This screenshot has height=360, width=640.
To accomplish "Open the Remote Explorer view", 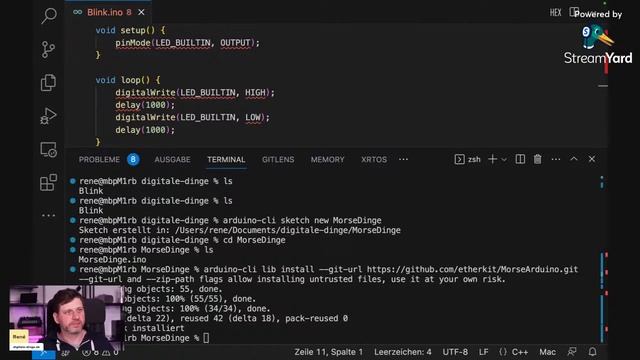I will [48, 149].
